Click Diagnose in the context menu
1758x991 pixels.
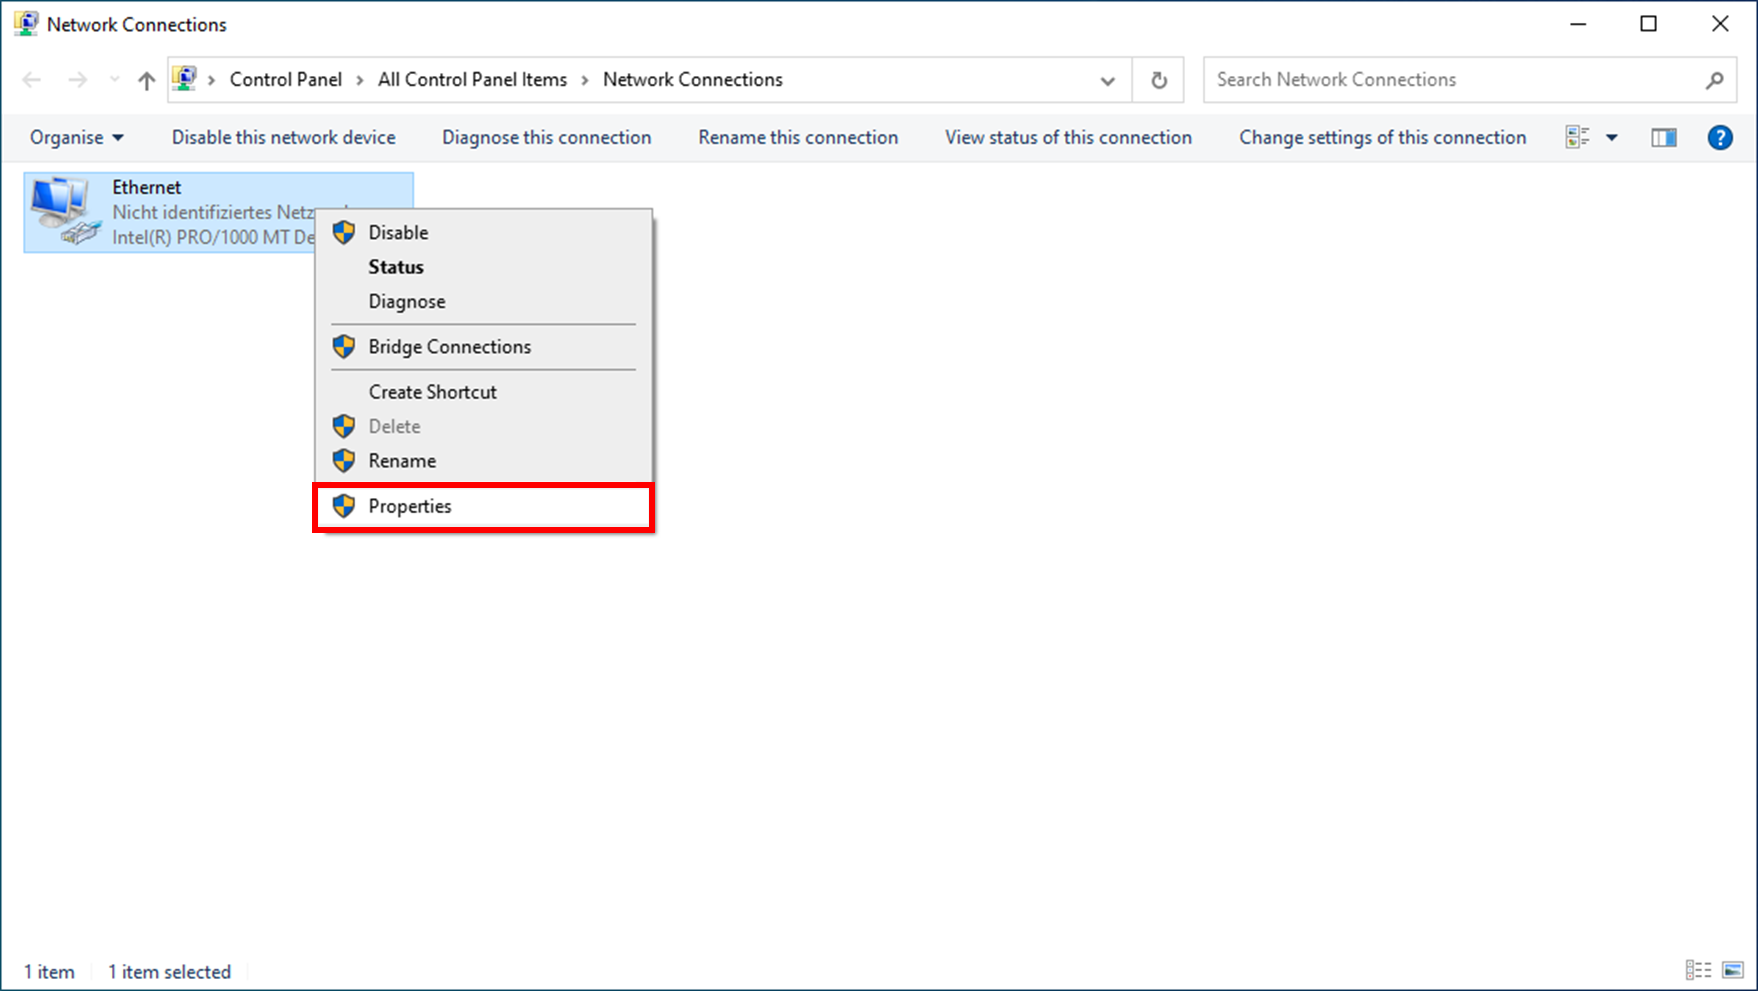(x=406, y=301)
